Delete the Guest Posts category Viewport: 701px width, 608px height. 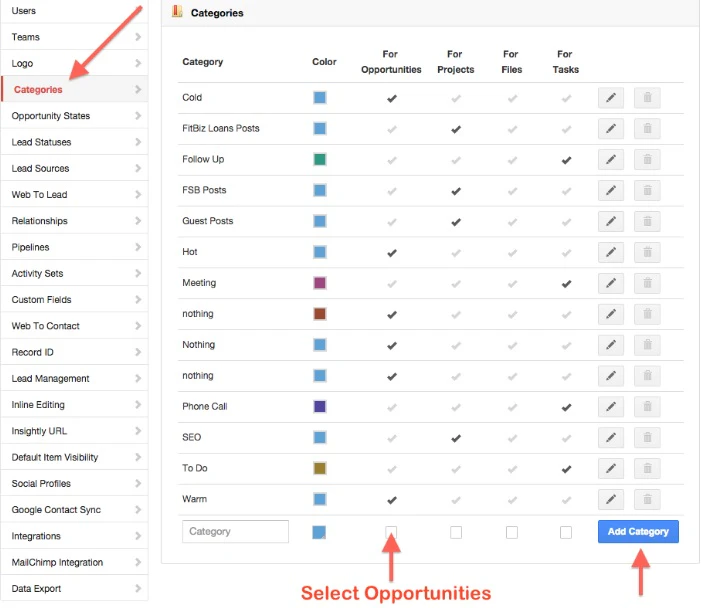pyautogui.click(x=647, y=221)
